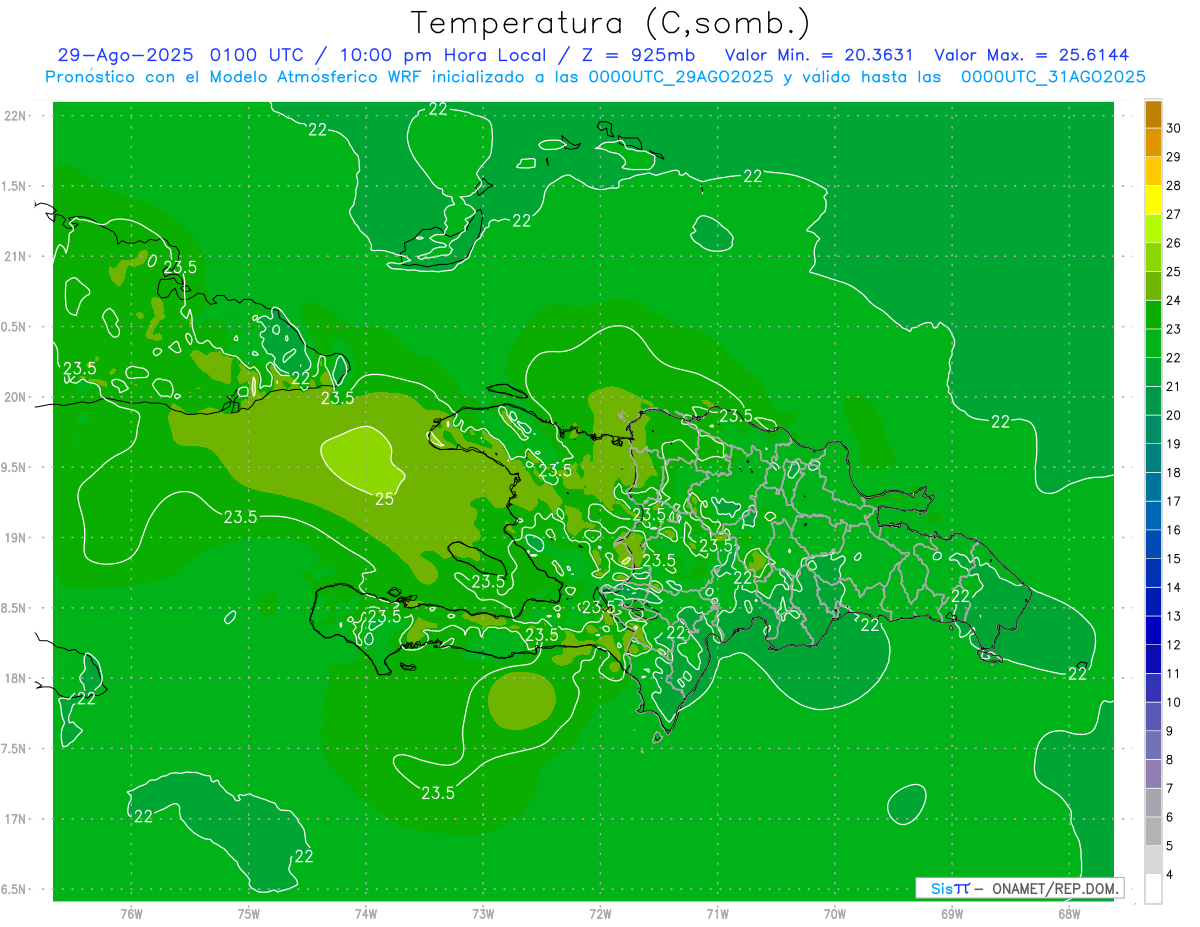
Task: Click the legend value "28"
Action: [1174, 186]
